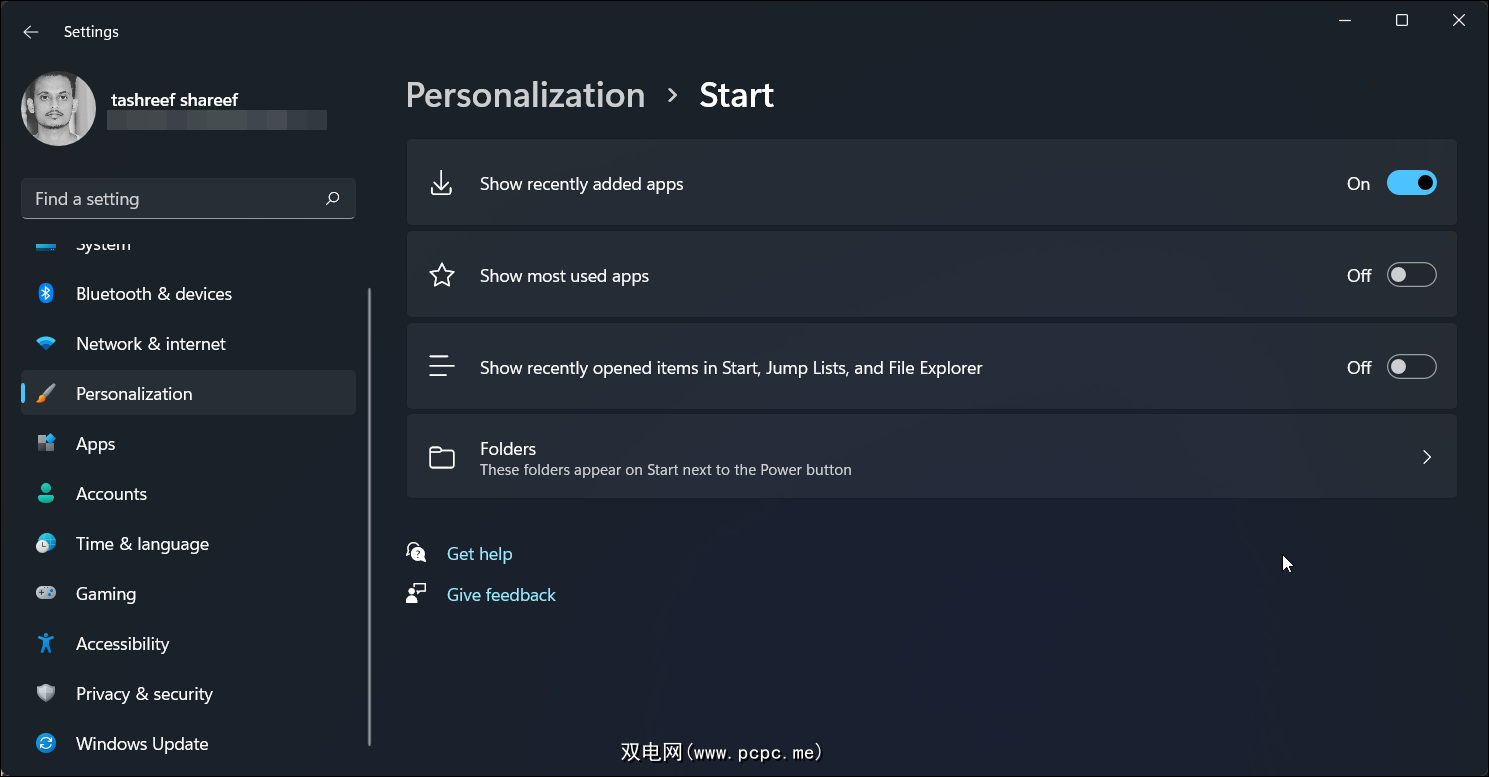Viewport: 1489px width, 777px height.
Task: Click the Bluetooth & devices icon
Action: click(46, 293)
